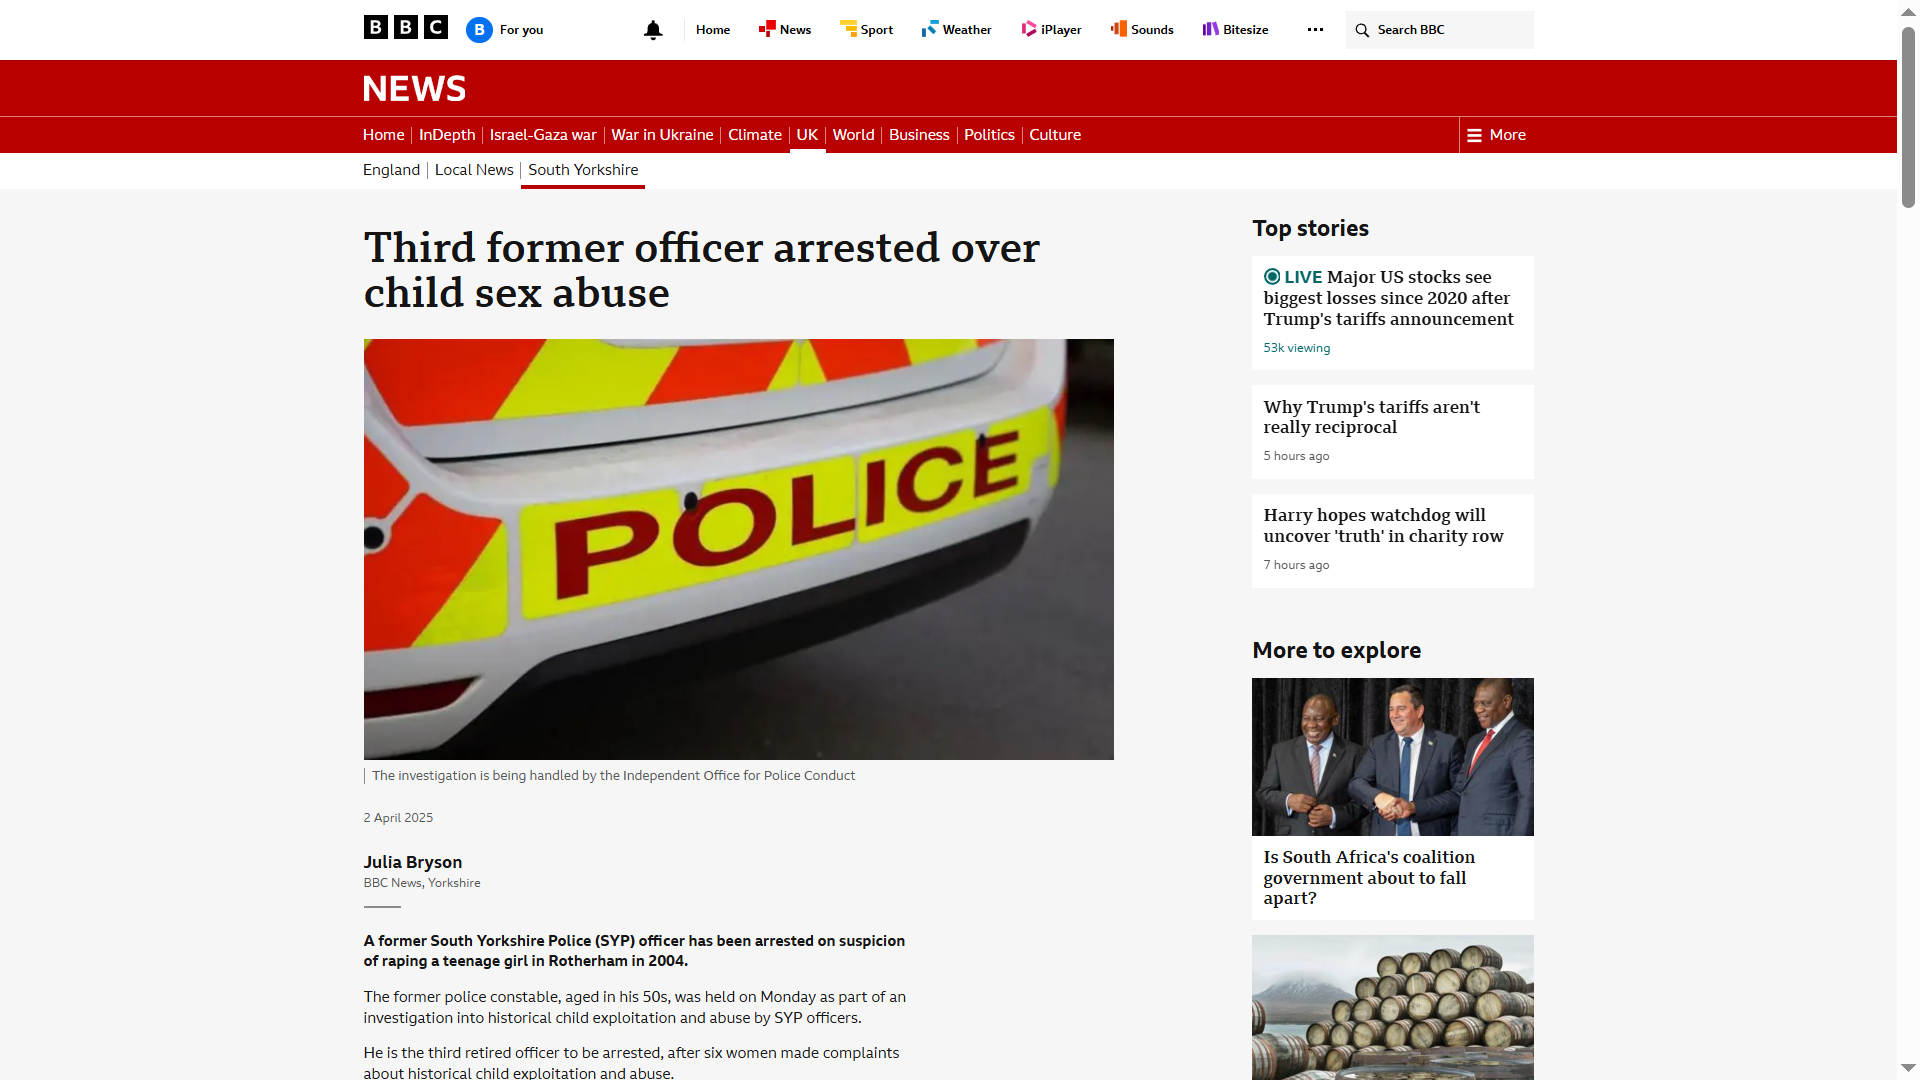
Task: Open the Sport section link
Action: [x=866, y=30]
